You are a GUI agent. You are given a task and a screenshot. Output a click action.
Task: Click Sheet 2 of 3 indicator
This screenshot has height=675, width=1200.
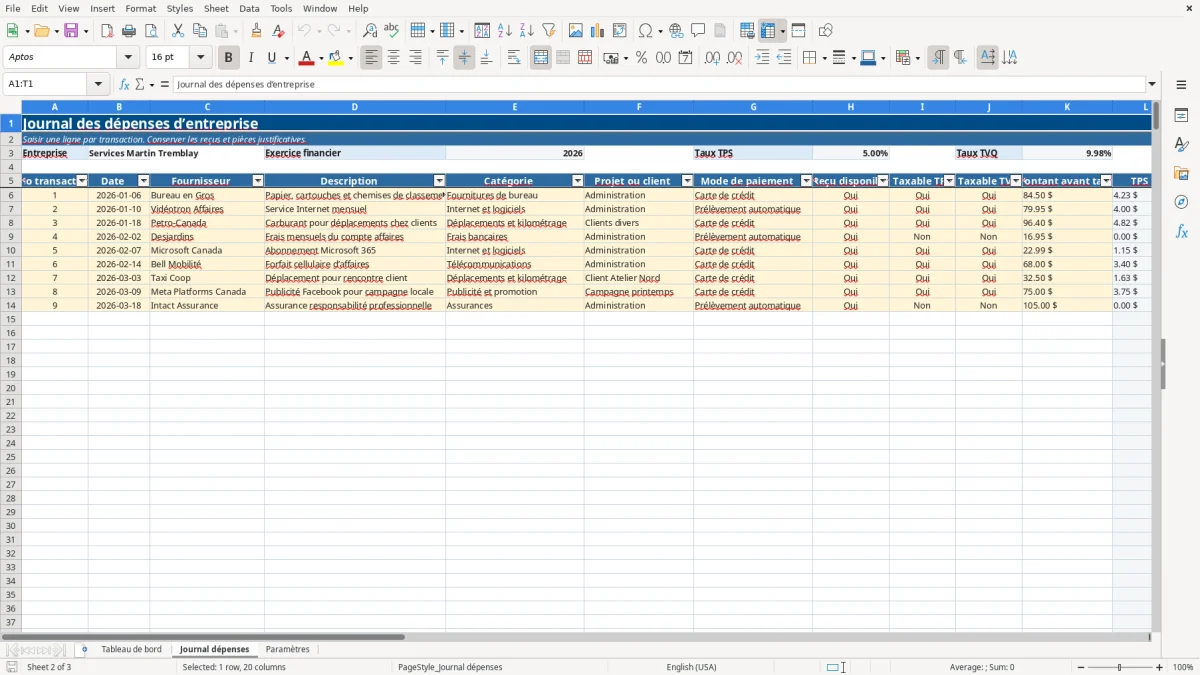49,667
